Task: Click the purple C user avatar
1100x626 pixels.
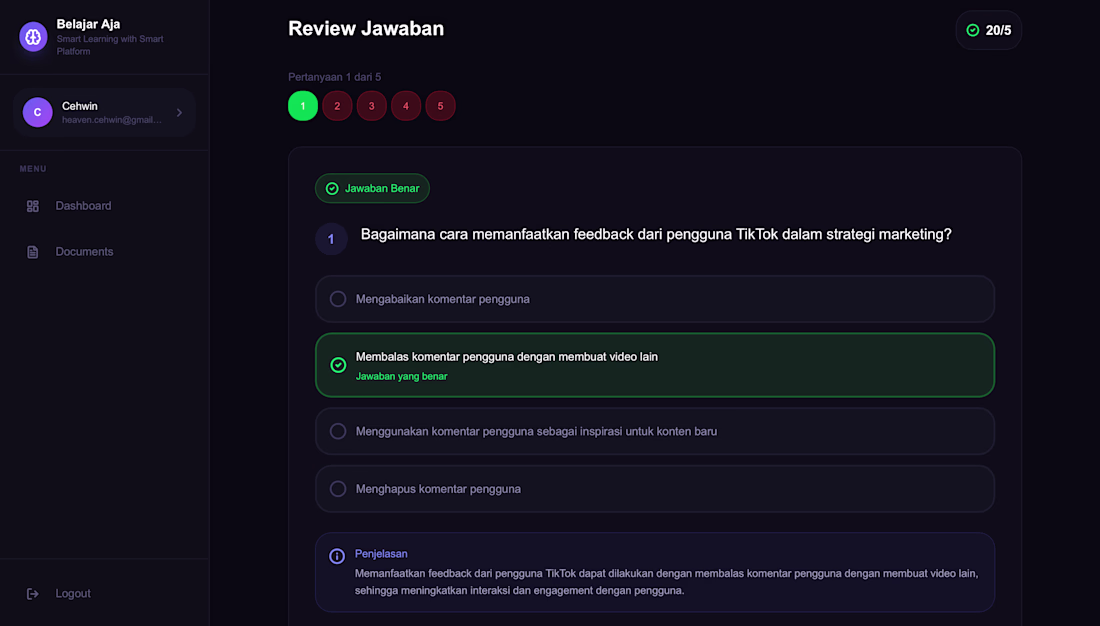Action: pos(38,112)
